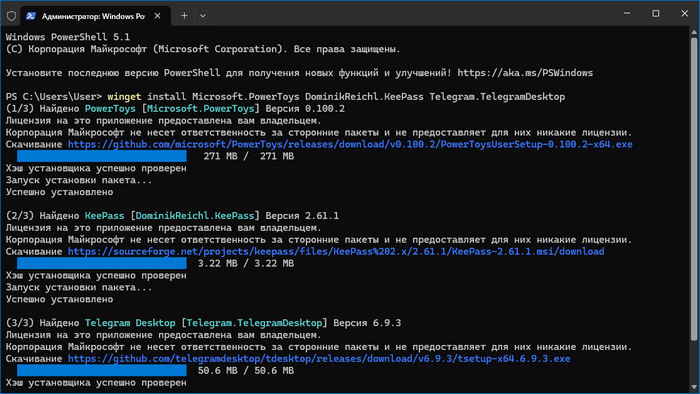Screen dimensions: 700x394
Task: Click the text 'Версия 6.9.3'
Action: pyautogui.click(x=367, y=323)
